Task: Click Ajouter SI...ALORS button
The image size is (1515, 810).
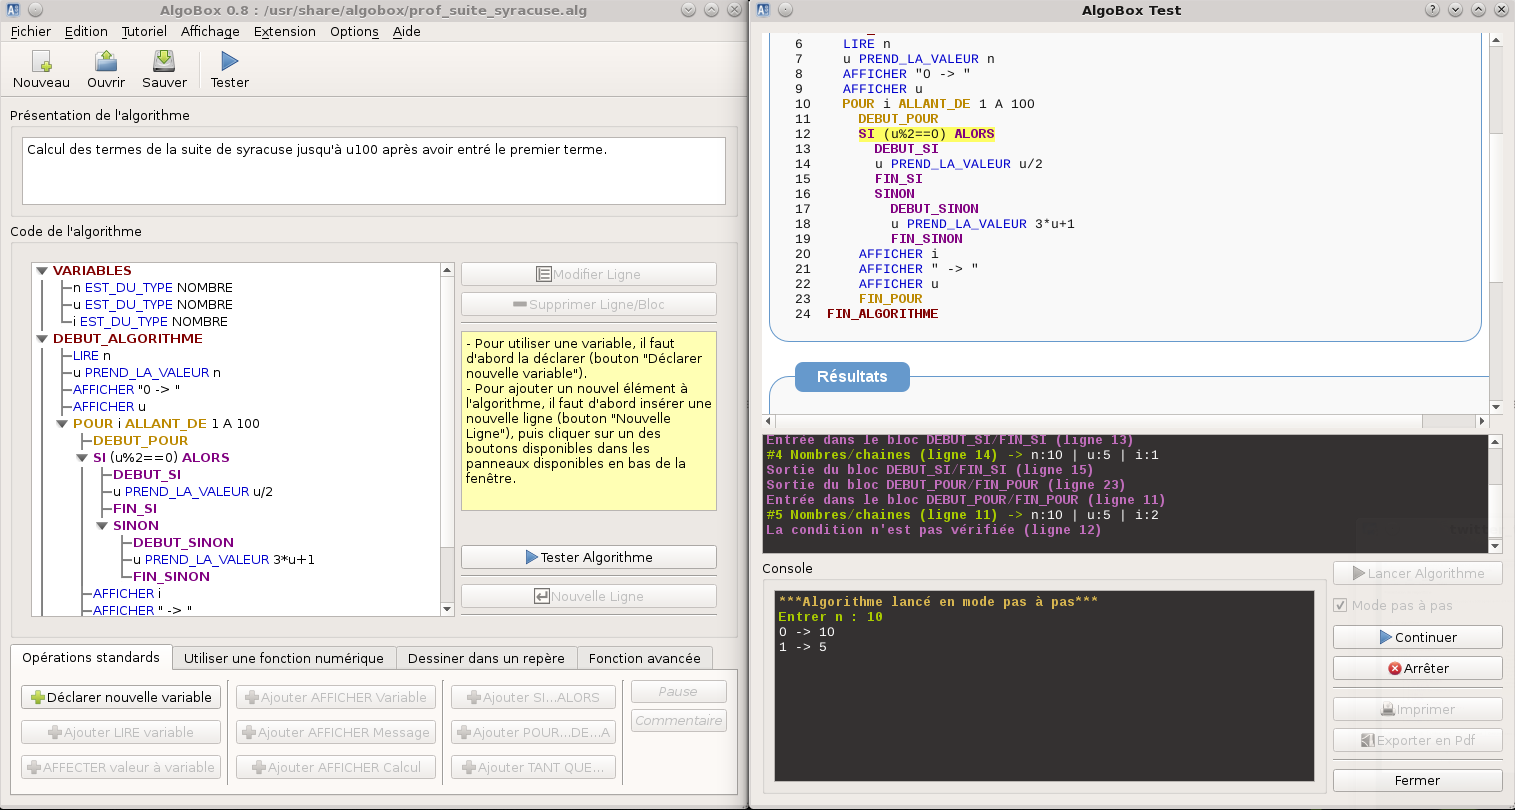Action: point(533,697)
